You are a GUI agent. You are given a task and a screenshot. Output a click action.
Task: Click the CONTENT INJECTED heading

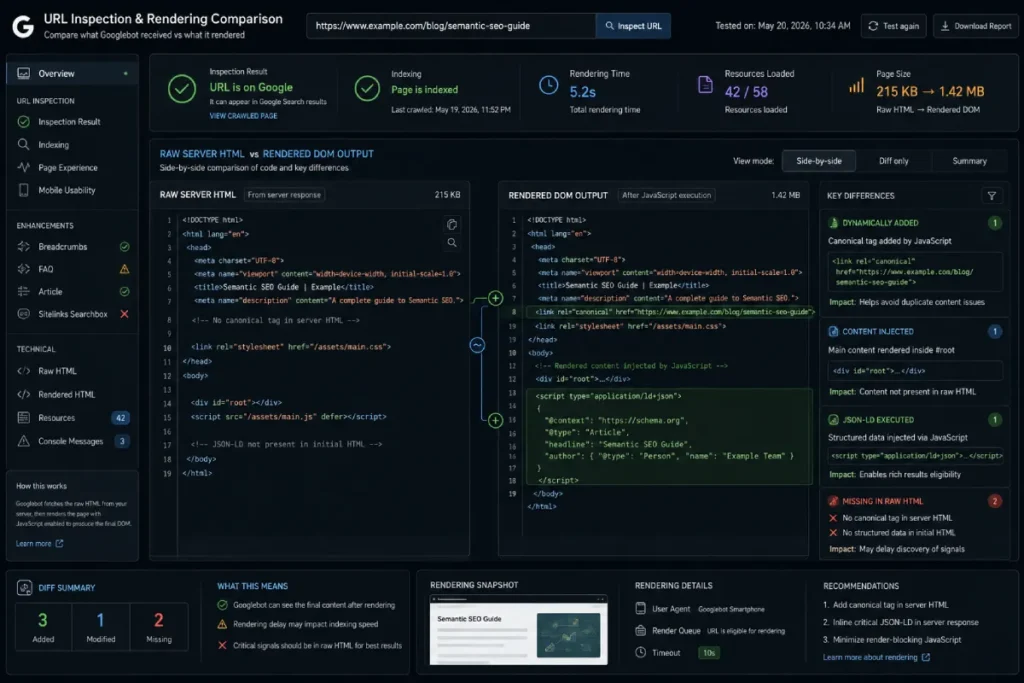pyautogui.click(x=878, y=331)
